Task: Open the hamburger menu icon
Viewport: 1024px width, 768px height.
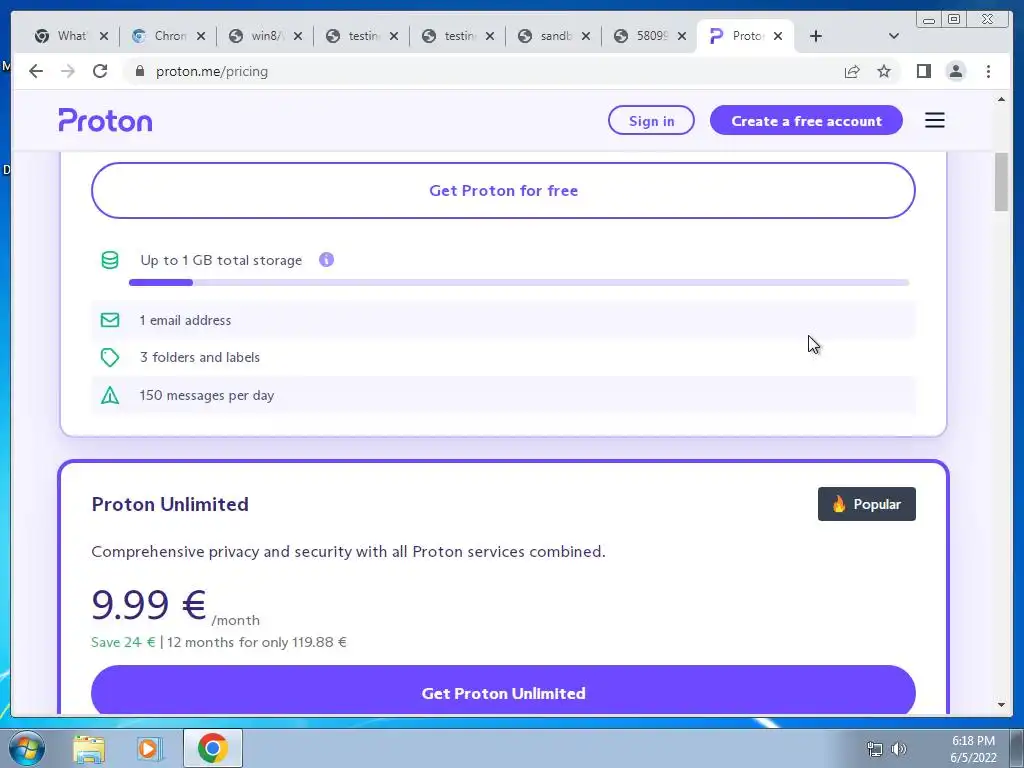Action: 935,120
